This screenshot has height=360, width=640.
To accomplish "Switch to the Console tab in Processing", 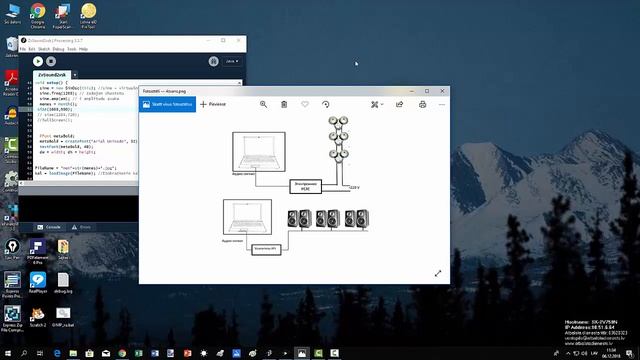I will (49, 227).
